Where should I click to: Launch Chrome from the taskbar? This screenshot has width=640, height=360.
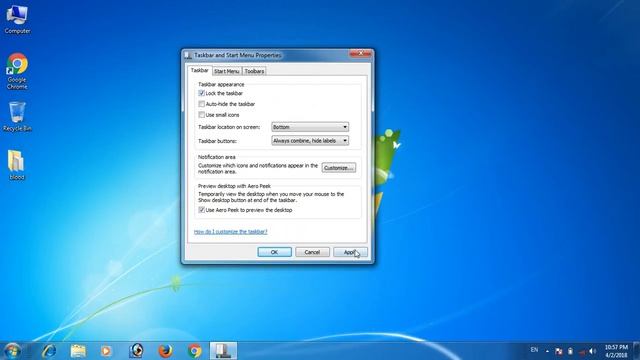[x=195, y=351]
